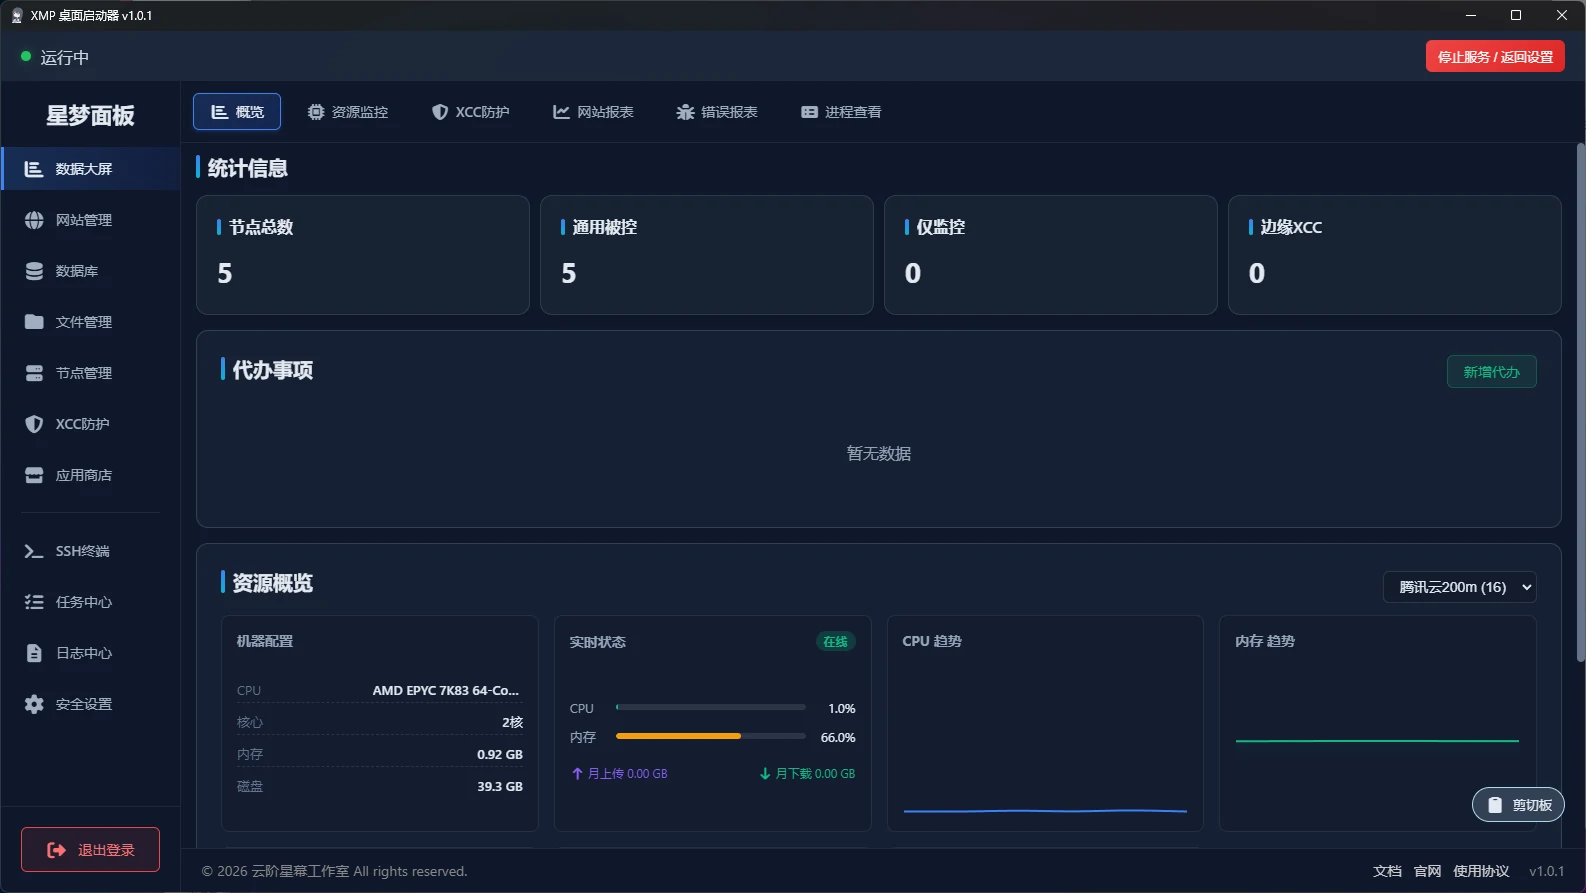Open the 网站报表 tab

pyautogui.click(x=593, y=112)
